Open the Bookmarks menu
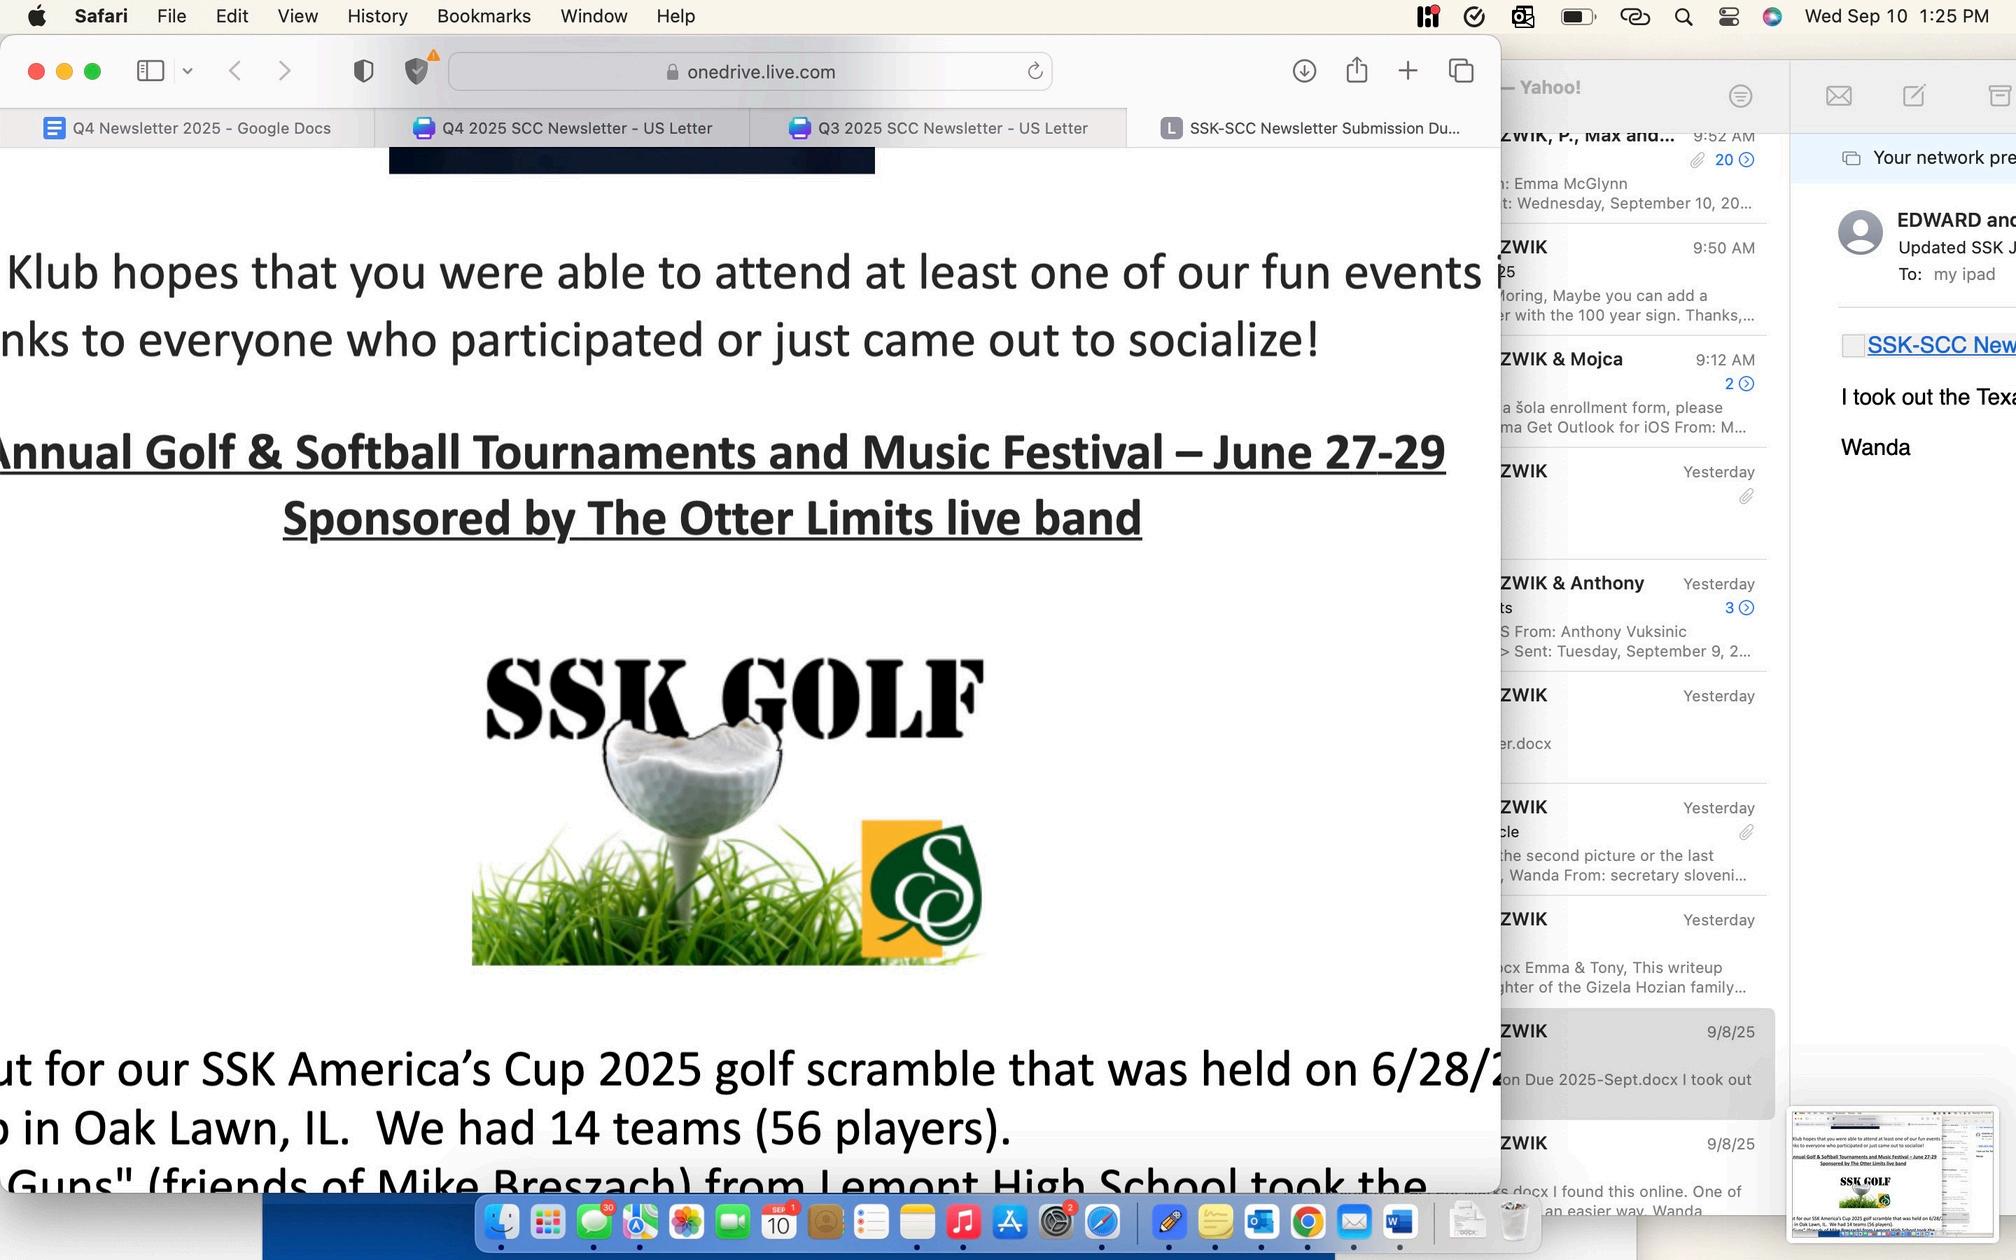This screenshot has height=1260, width=2016. (483, 16)
